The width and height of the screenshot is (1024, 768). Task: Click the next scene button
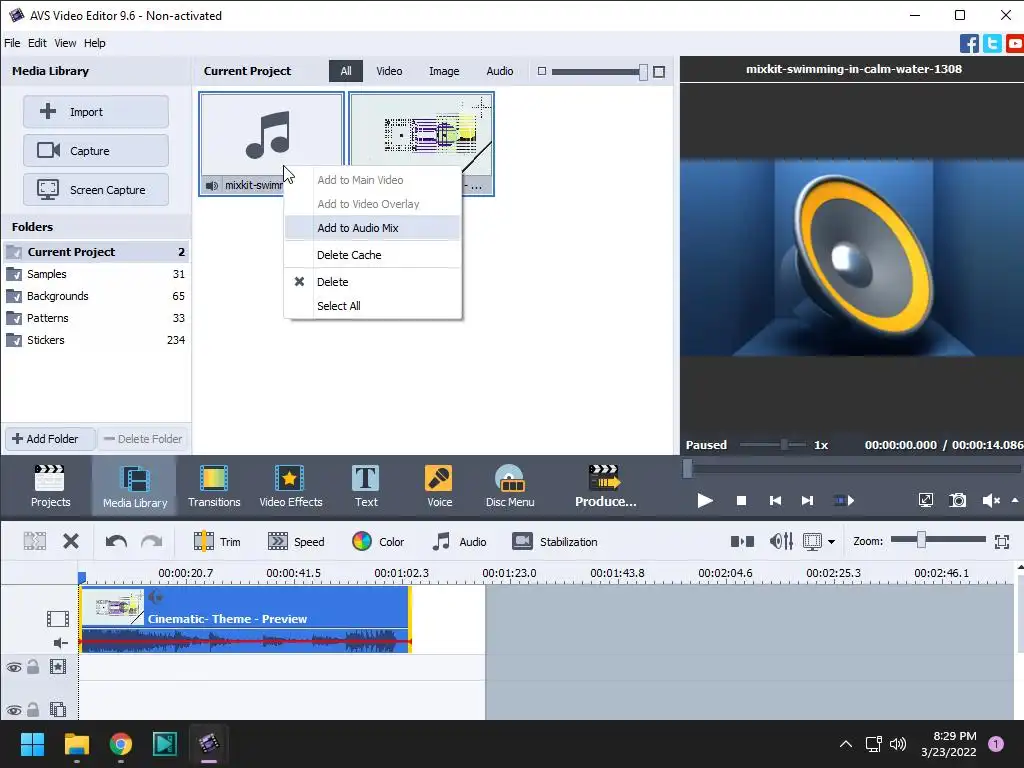coord(844,500)
